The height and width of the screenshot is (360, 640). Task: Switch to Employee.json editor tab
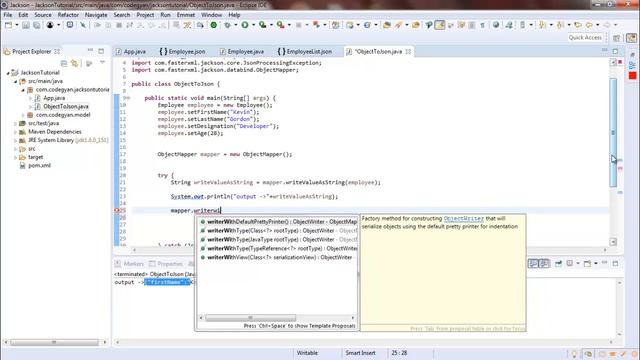(x=182, y=51)
